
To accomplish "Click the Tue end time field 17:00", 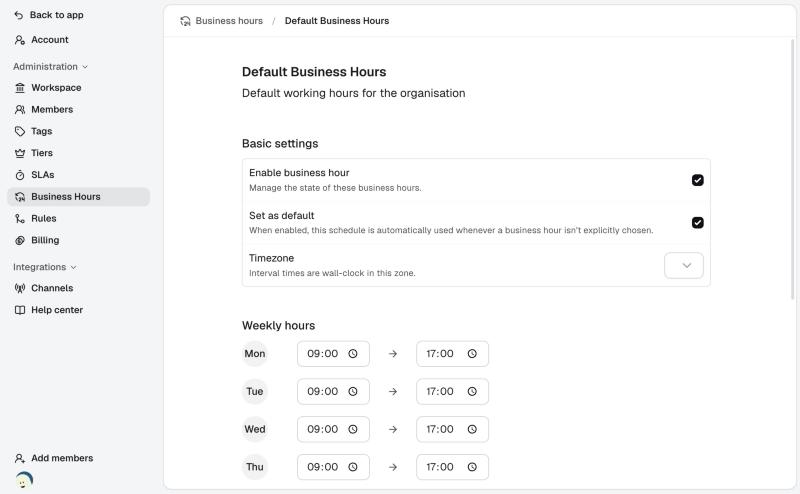I will (452, 391).
